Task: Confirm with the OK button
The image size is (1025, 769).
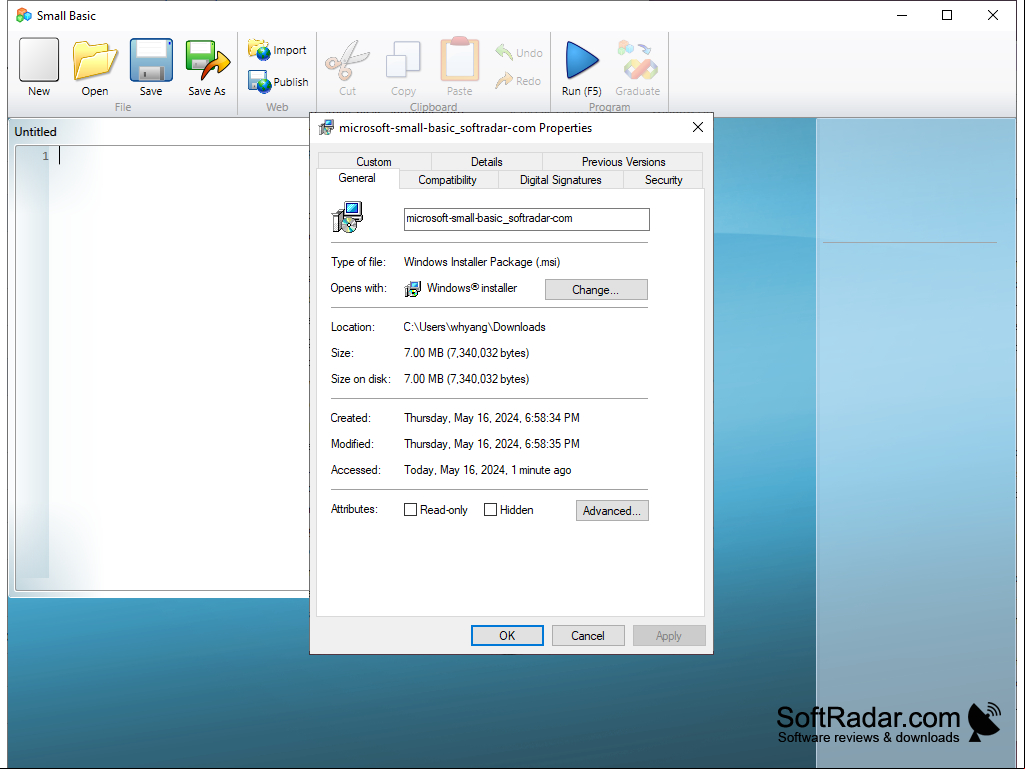Action: coord(507,636)
